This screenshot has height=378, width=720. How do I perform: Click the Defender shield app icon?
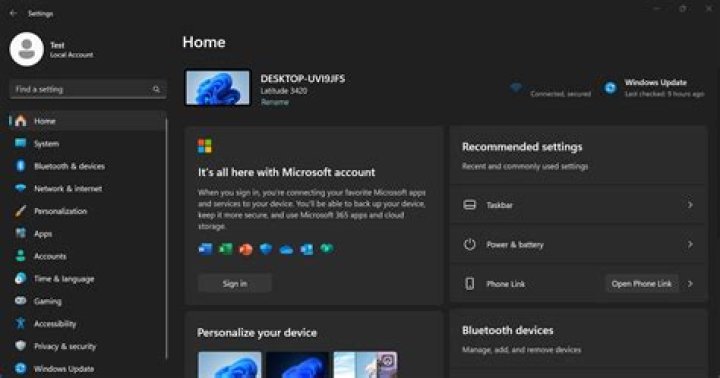click(266, 249)
